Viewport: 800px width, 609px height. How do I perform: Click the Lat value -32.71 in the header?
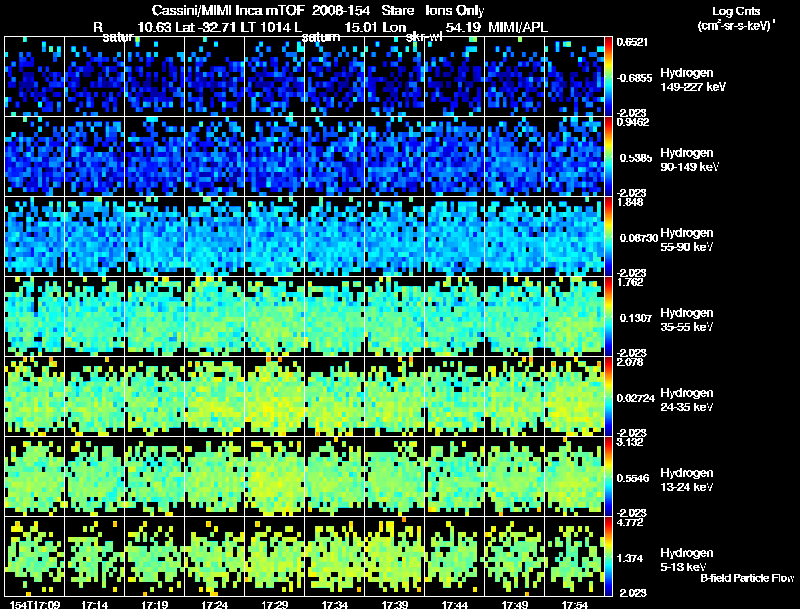(217, 27)
